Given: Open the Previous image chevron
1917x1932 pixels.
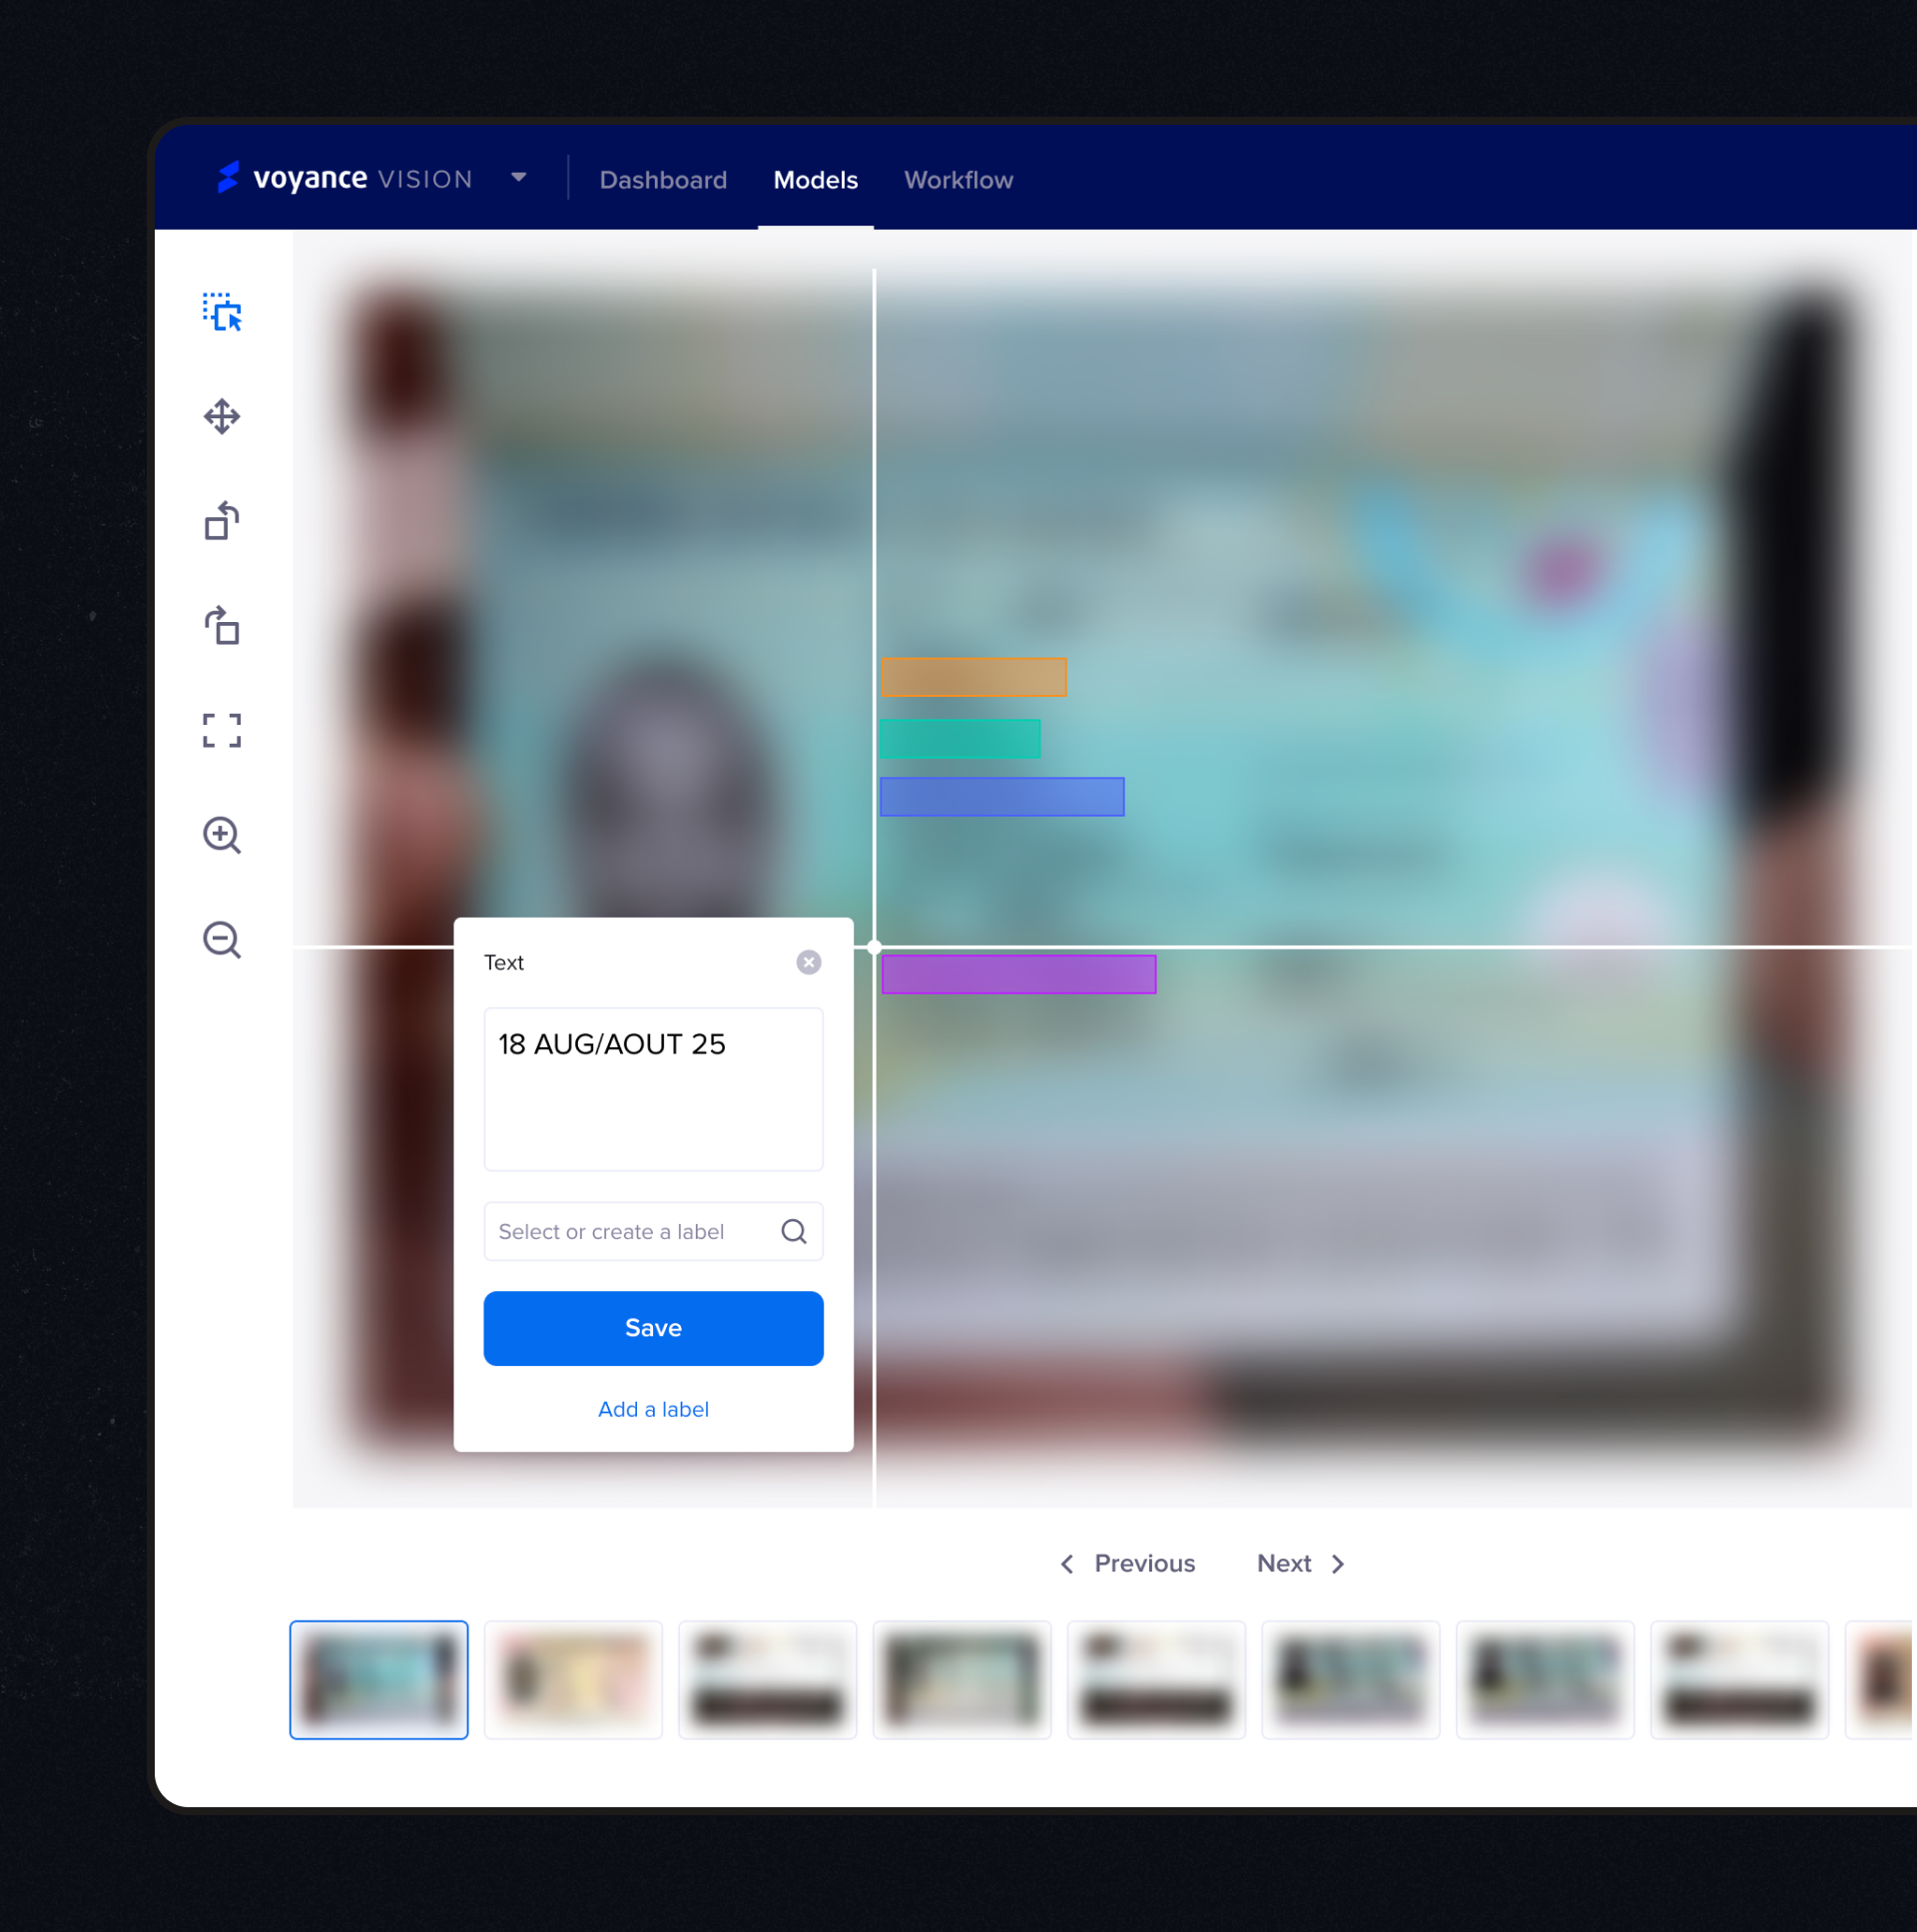Looking at the screenshot, I should 1067,1563.
